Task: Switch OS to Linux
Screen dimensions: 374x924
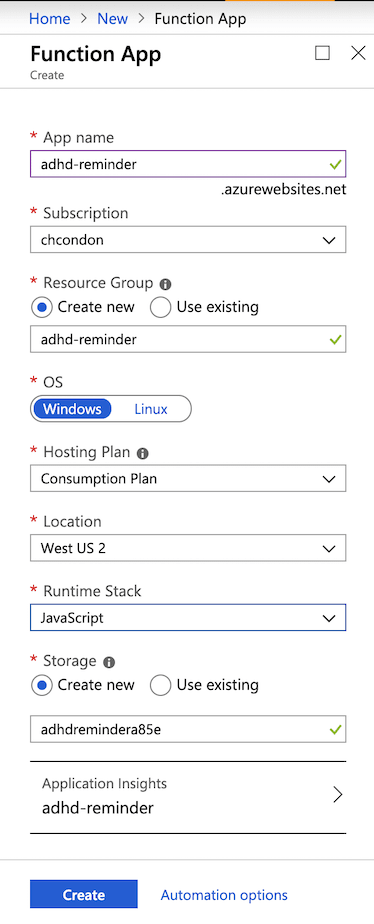Action: point(151,409)
